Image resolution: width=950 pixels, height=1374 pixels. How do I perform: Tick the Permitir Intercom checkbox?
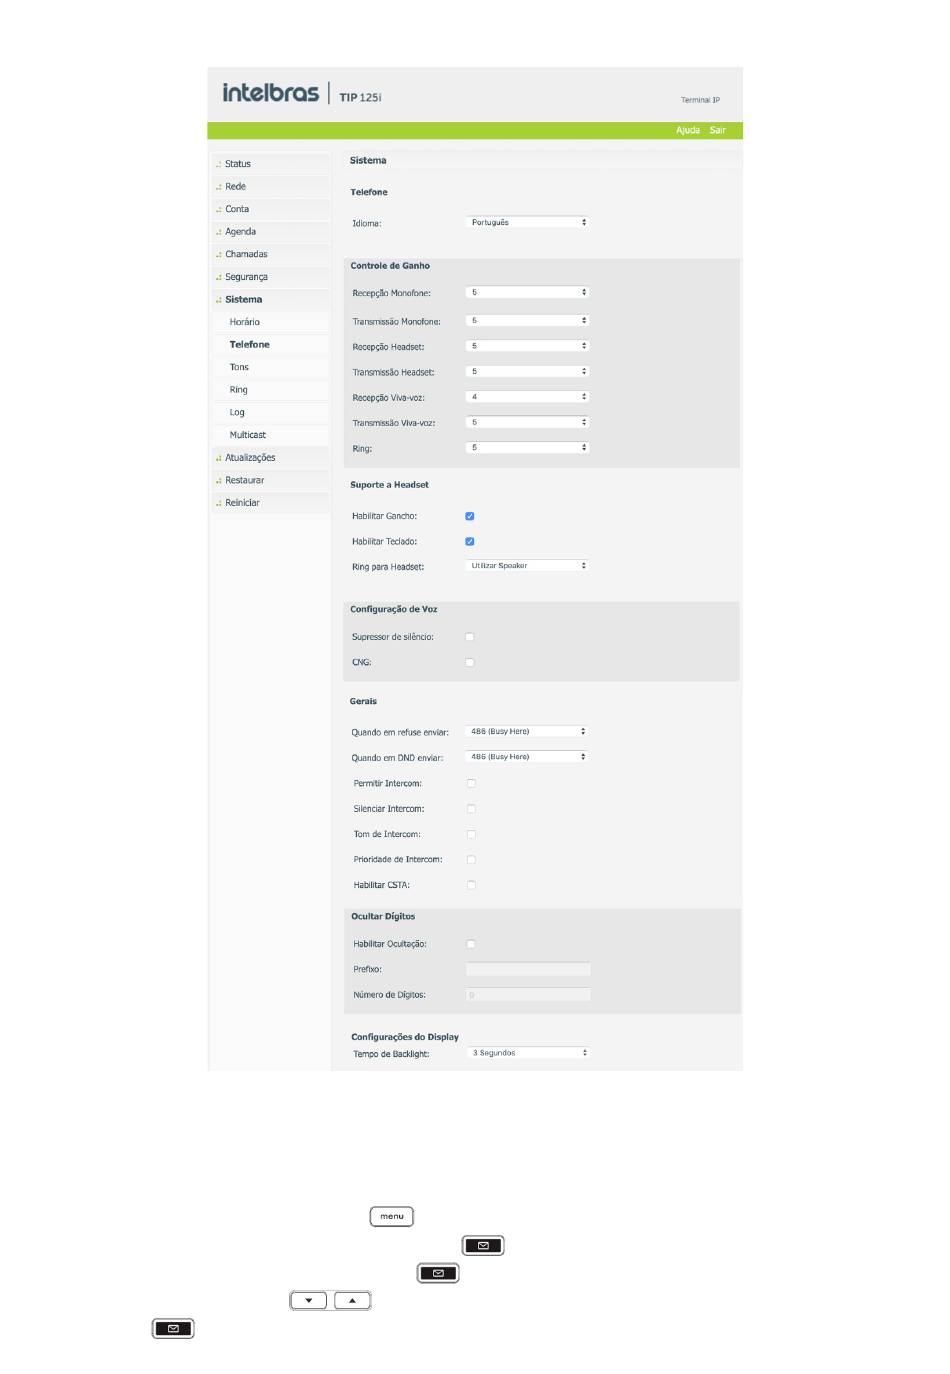(x=471, y=783)
